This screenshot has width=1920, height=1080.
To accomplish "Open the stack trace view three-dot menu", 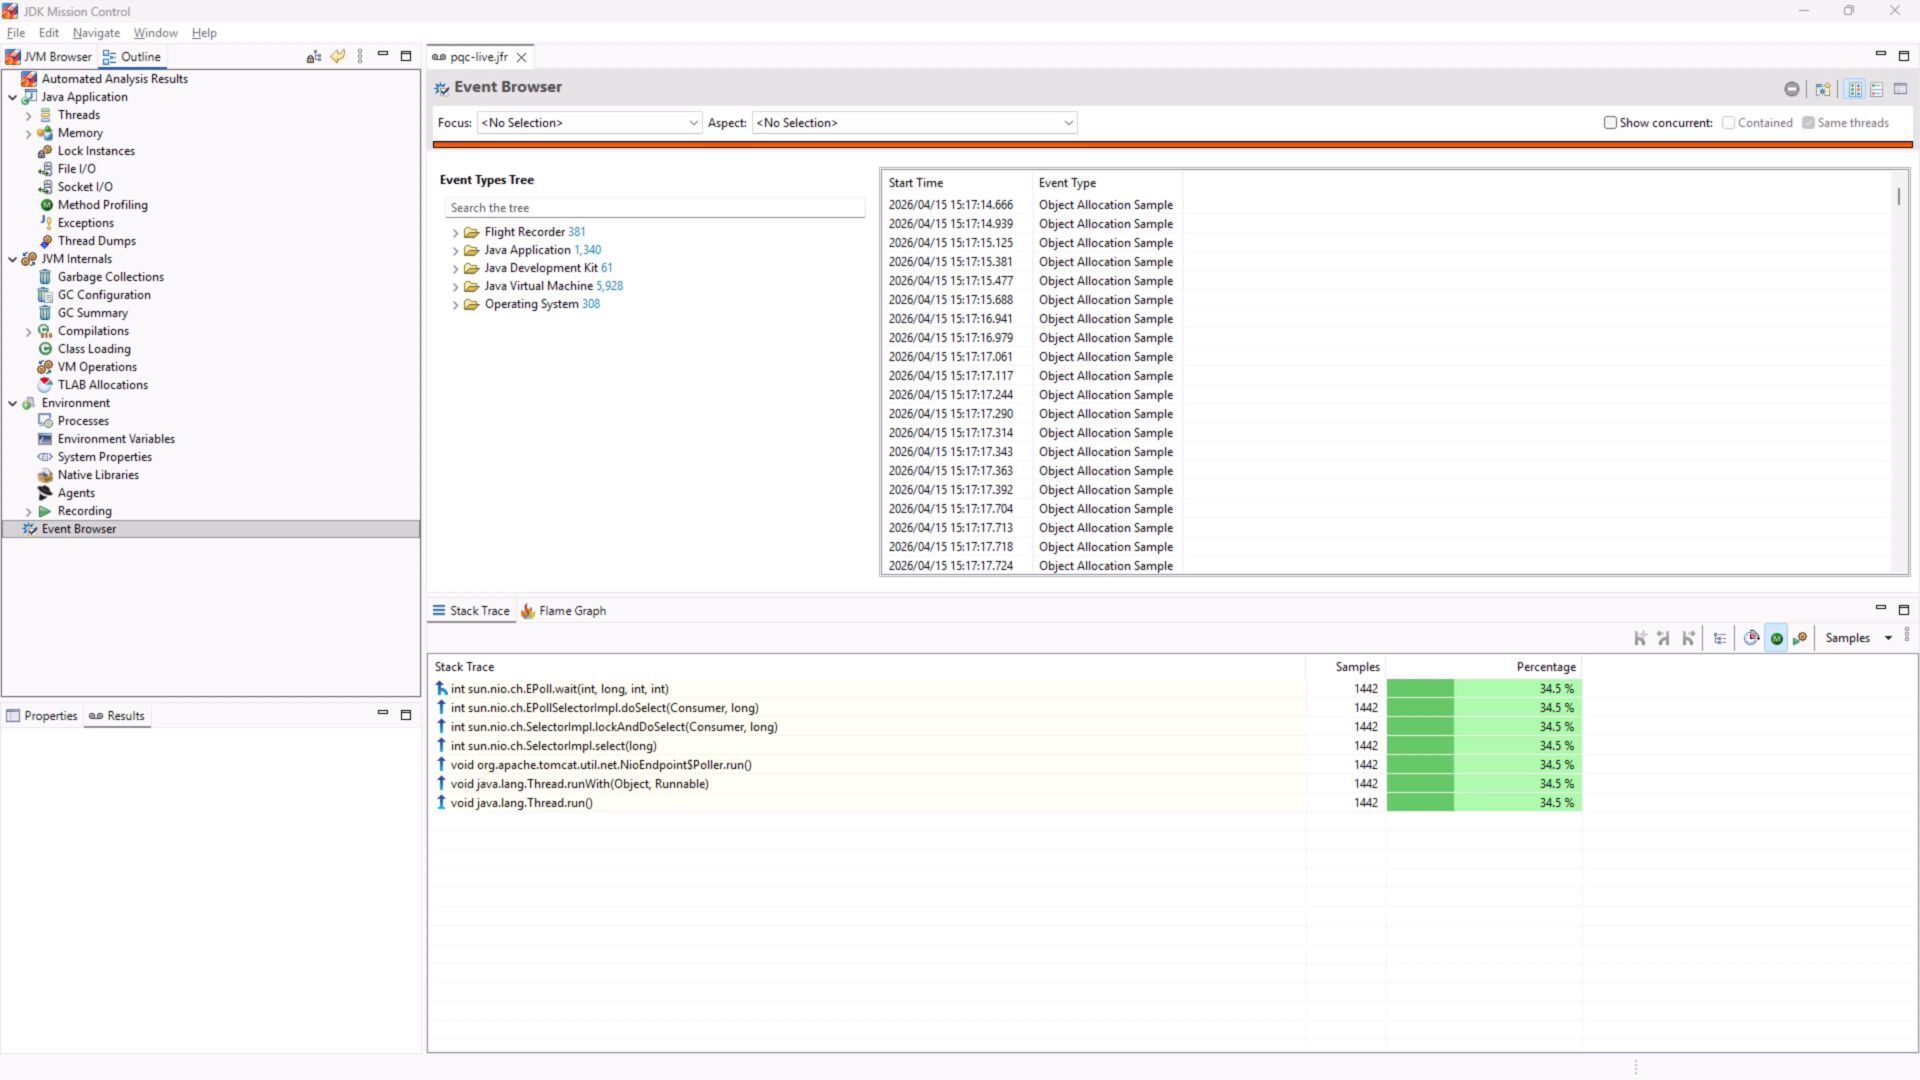I will (1907, 636).
